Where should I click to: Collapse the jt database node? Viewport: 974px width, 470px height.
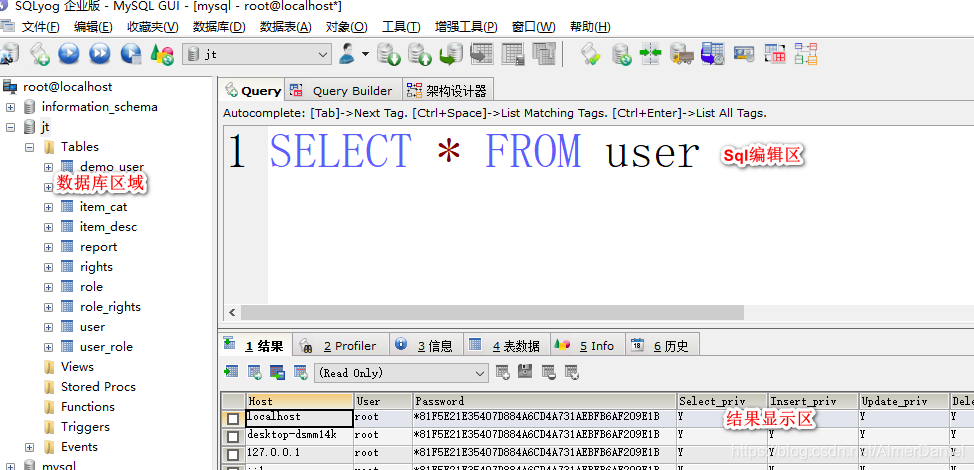pyautogui.click(x=10, y=127)
